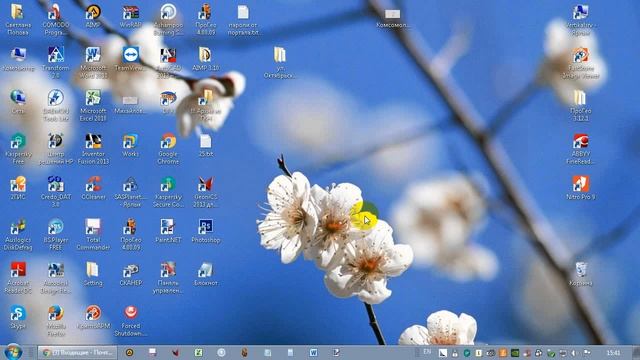
Task: Open the SASPlanet shortcut
Action: click(x=131, y=192)
